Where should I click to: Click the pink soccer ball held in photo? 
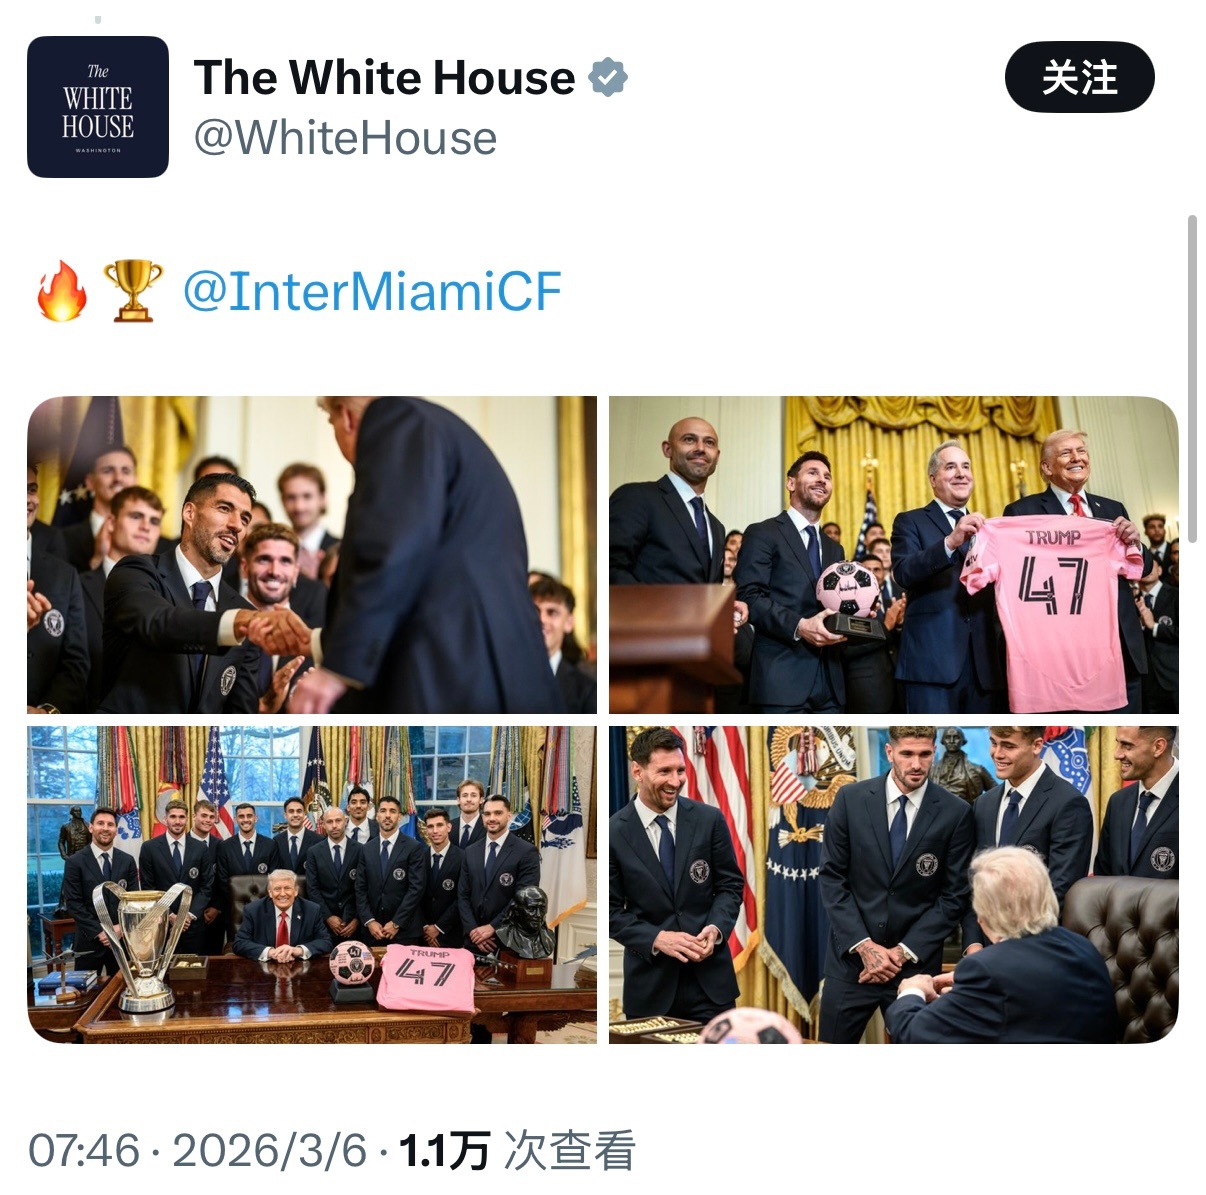(x=848, y=590)
